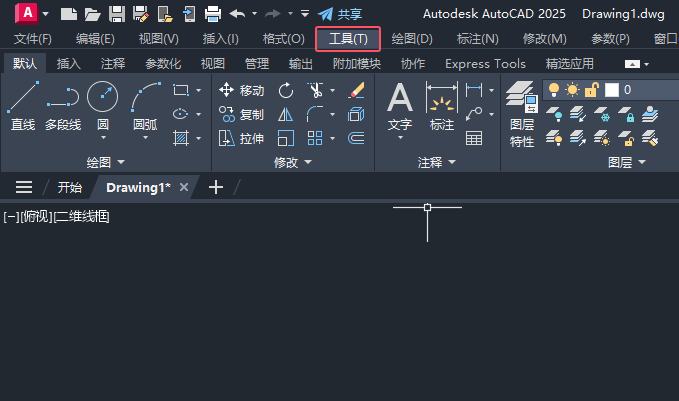Viewport: 679px width, 401px height.
Task: Click the Trim scissors icon
Action: (x=315, y=90)
